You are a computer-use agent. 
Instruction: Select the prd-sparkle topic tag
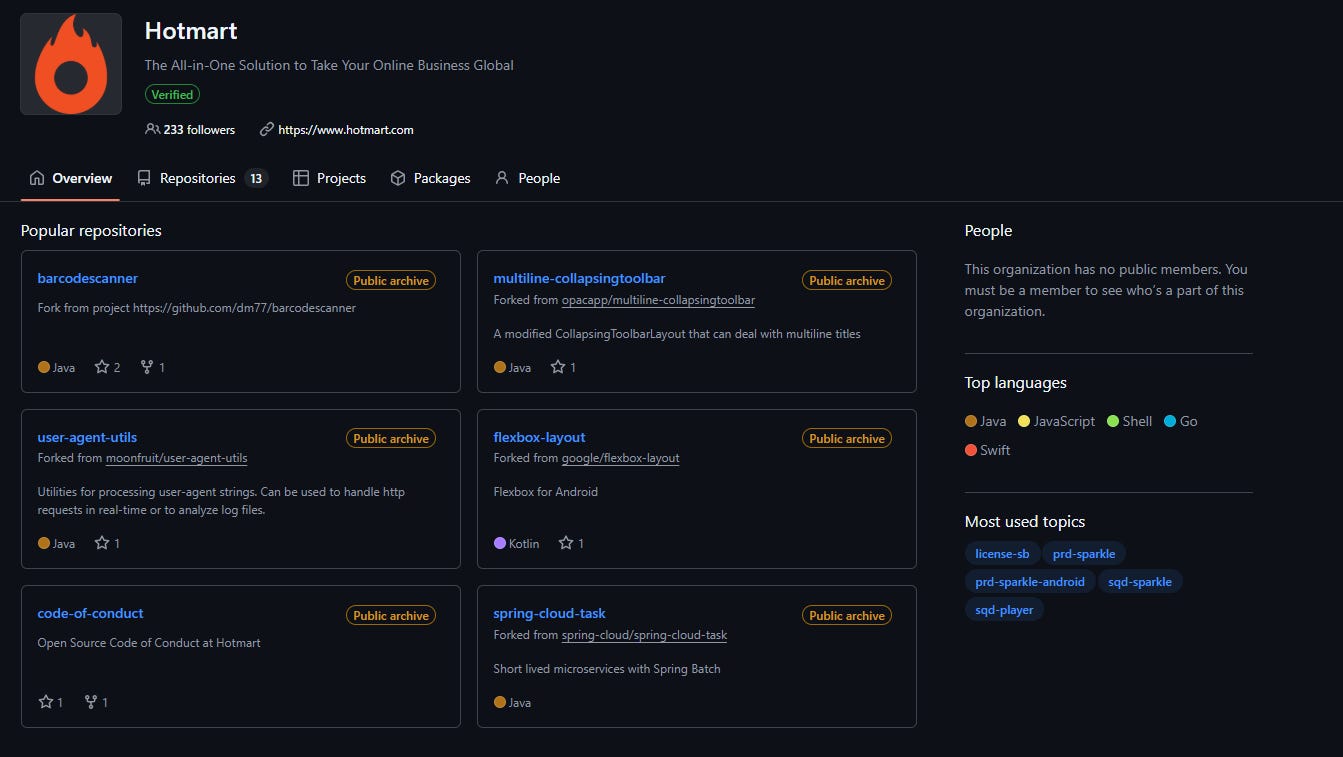(x=1084, y=553)
